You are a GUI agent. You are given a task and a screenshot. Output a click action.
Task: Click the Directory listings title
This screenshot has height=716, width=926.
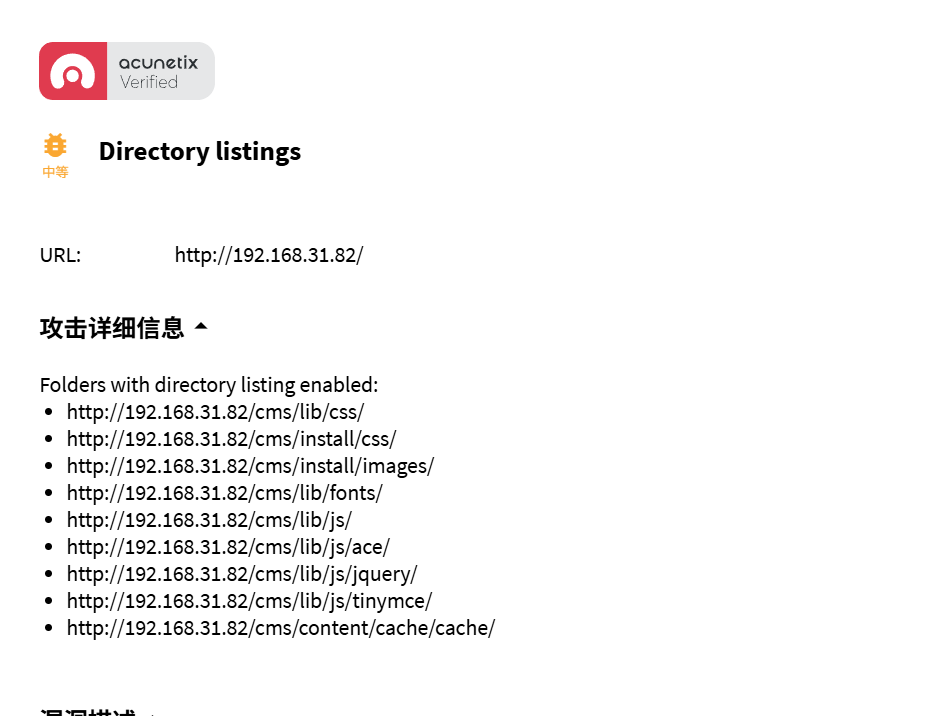200,152
